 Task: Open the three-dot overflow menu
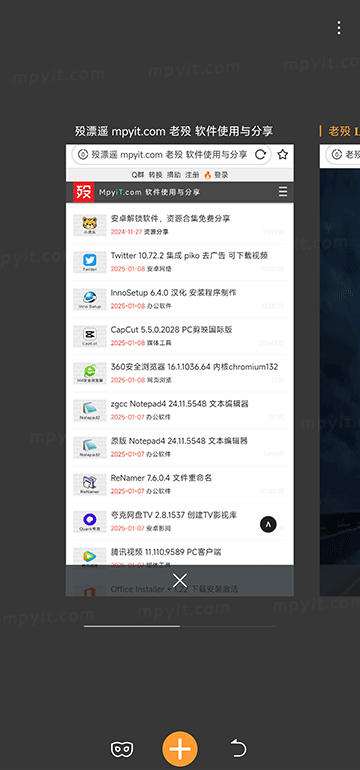(338, 28)
